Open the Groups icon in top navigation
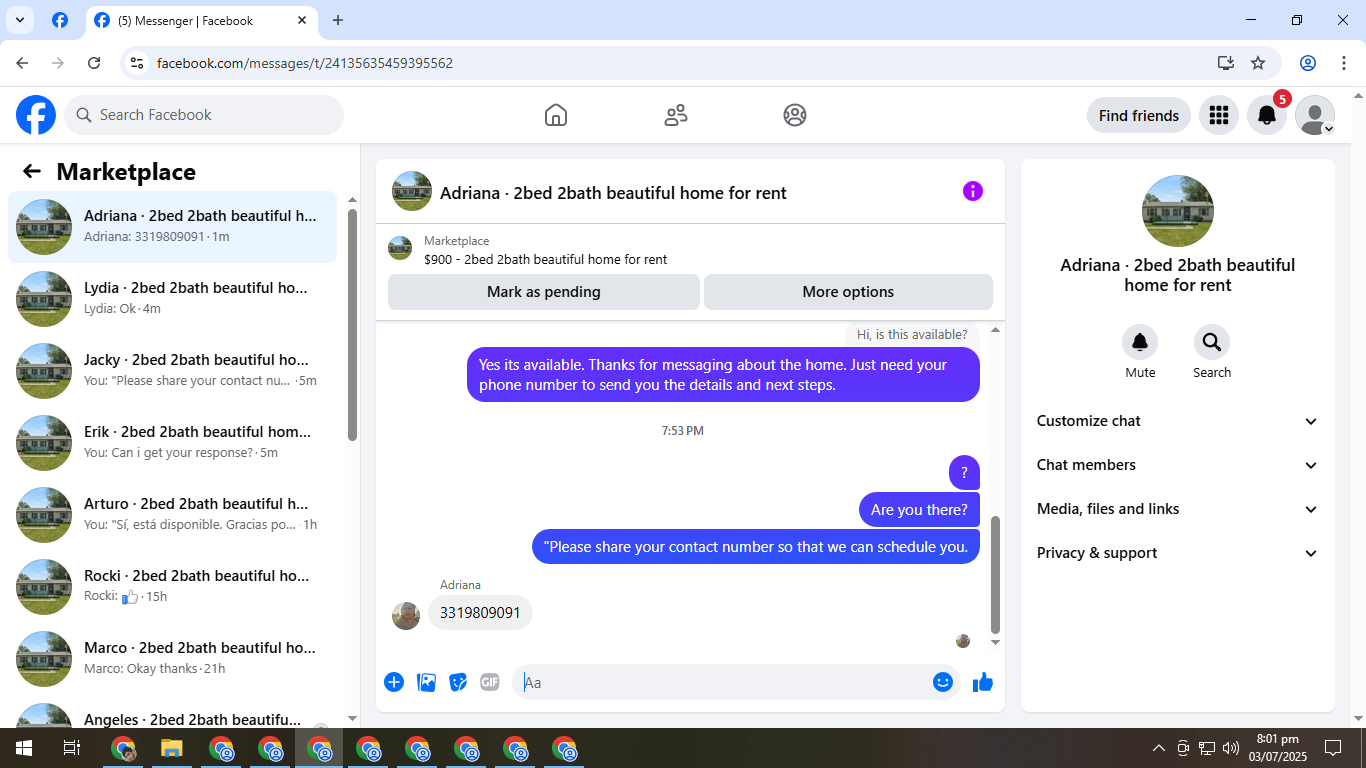The height and width of the screenshot is (768, 1366). pyautogui.click(x=795, y=115)
